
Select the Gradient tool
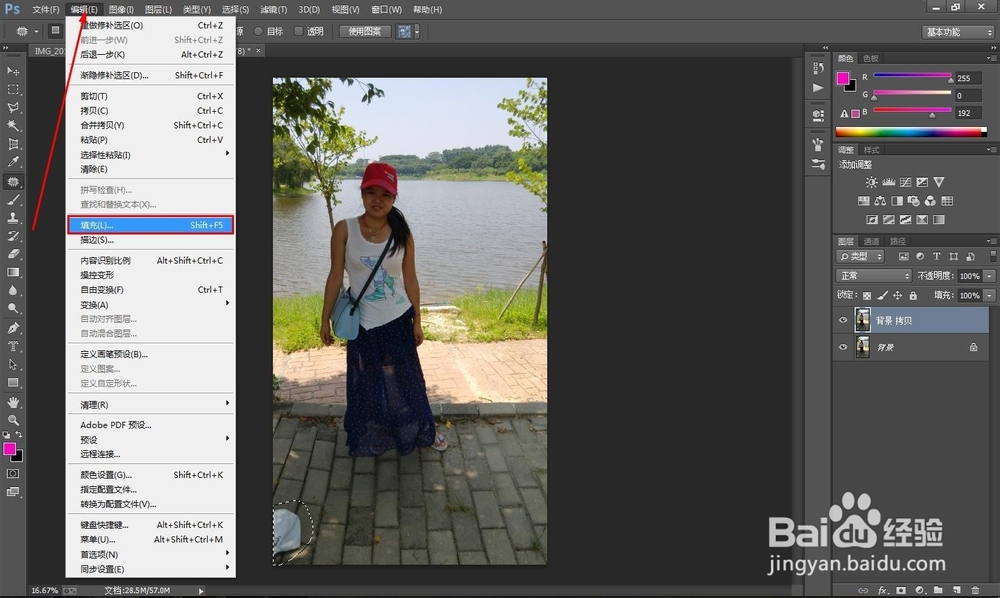point(13,272)
